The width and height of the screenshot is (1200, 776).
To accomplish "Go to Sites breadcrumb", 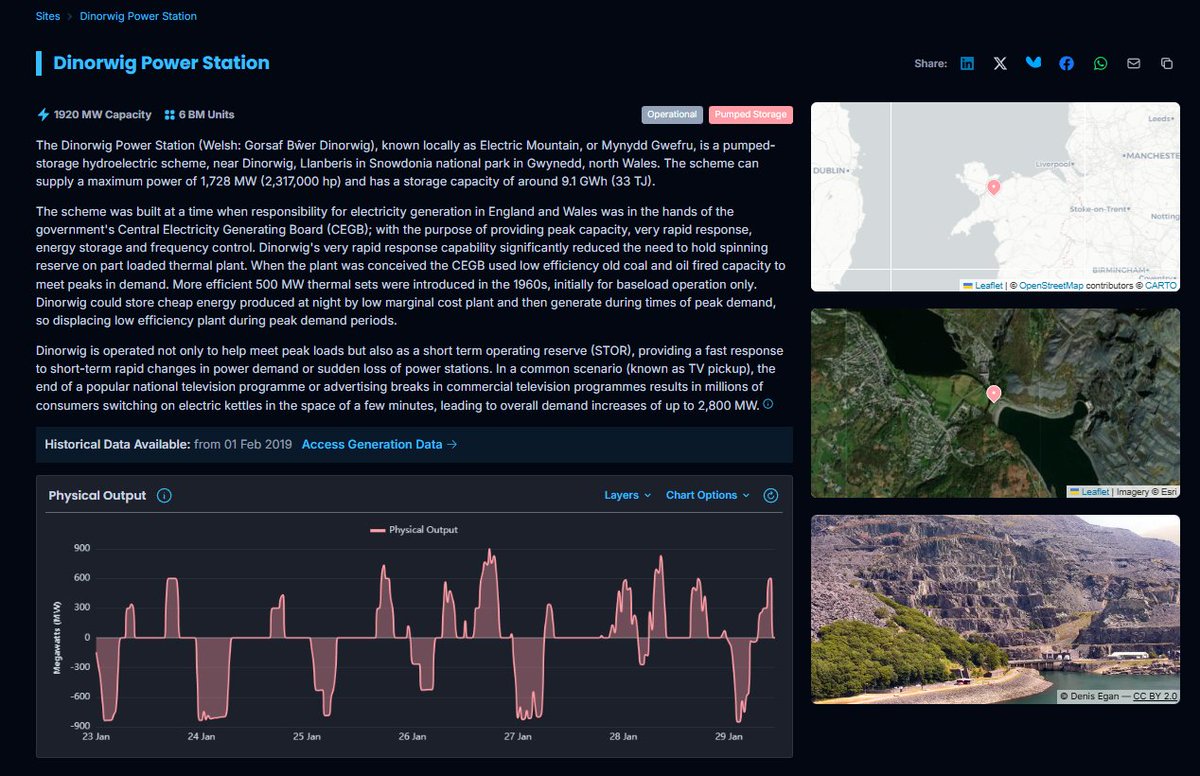I will tap(48, 16).
